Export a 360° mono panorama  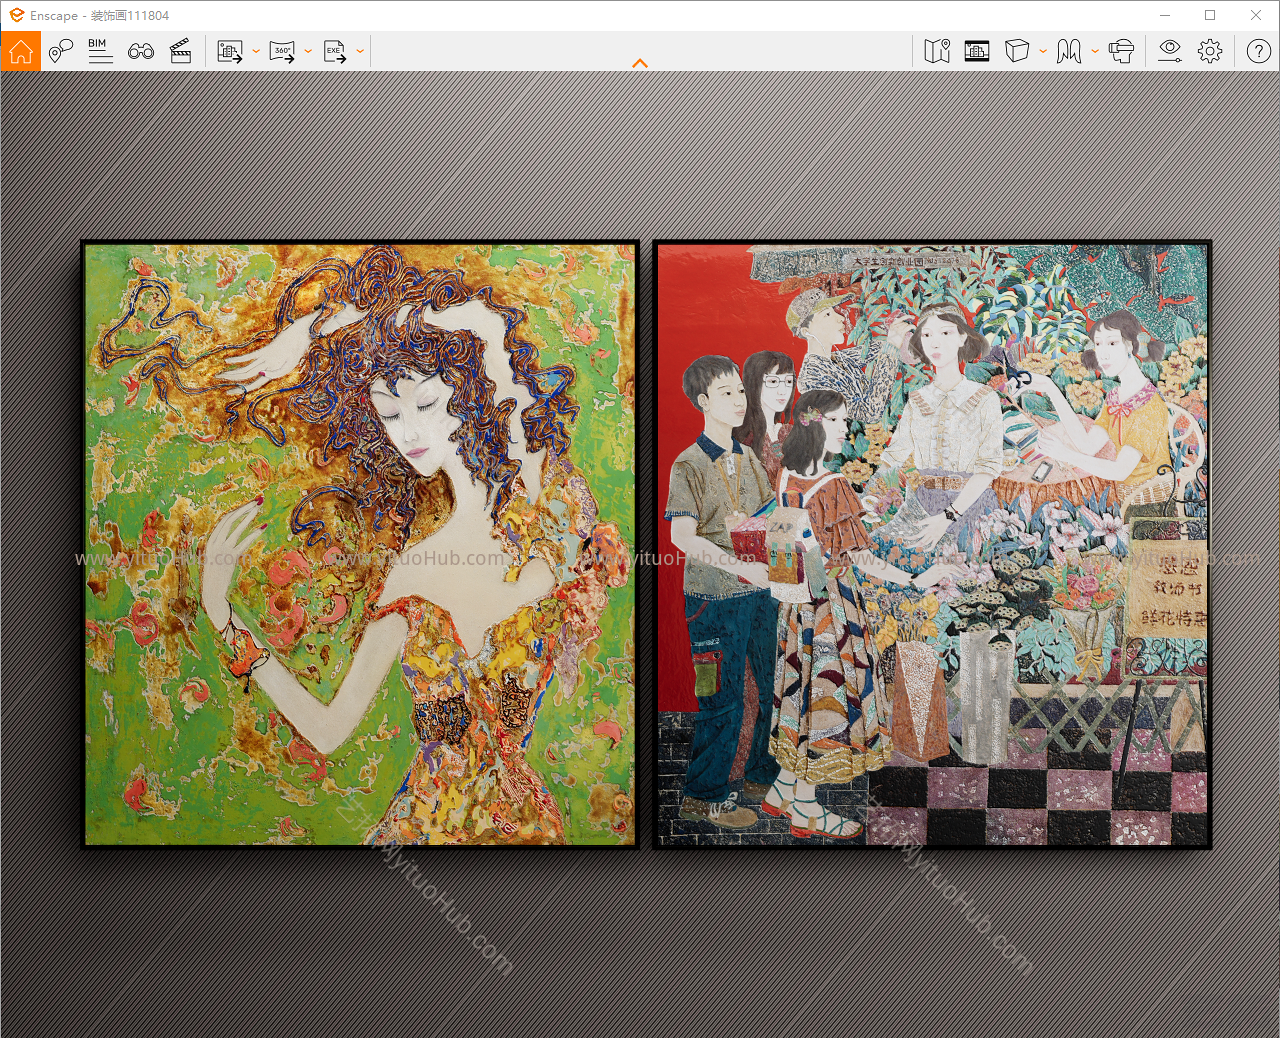283,51
